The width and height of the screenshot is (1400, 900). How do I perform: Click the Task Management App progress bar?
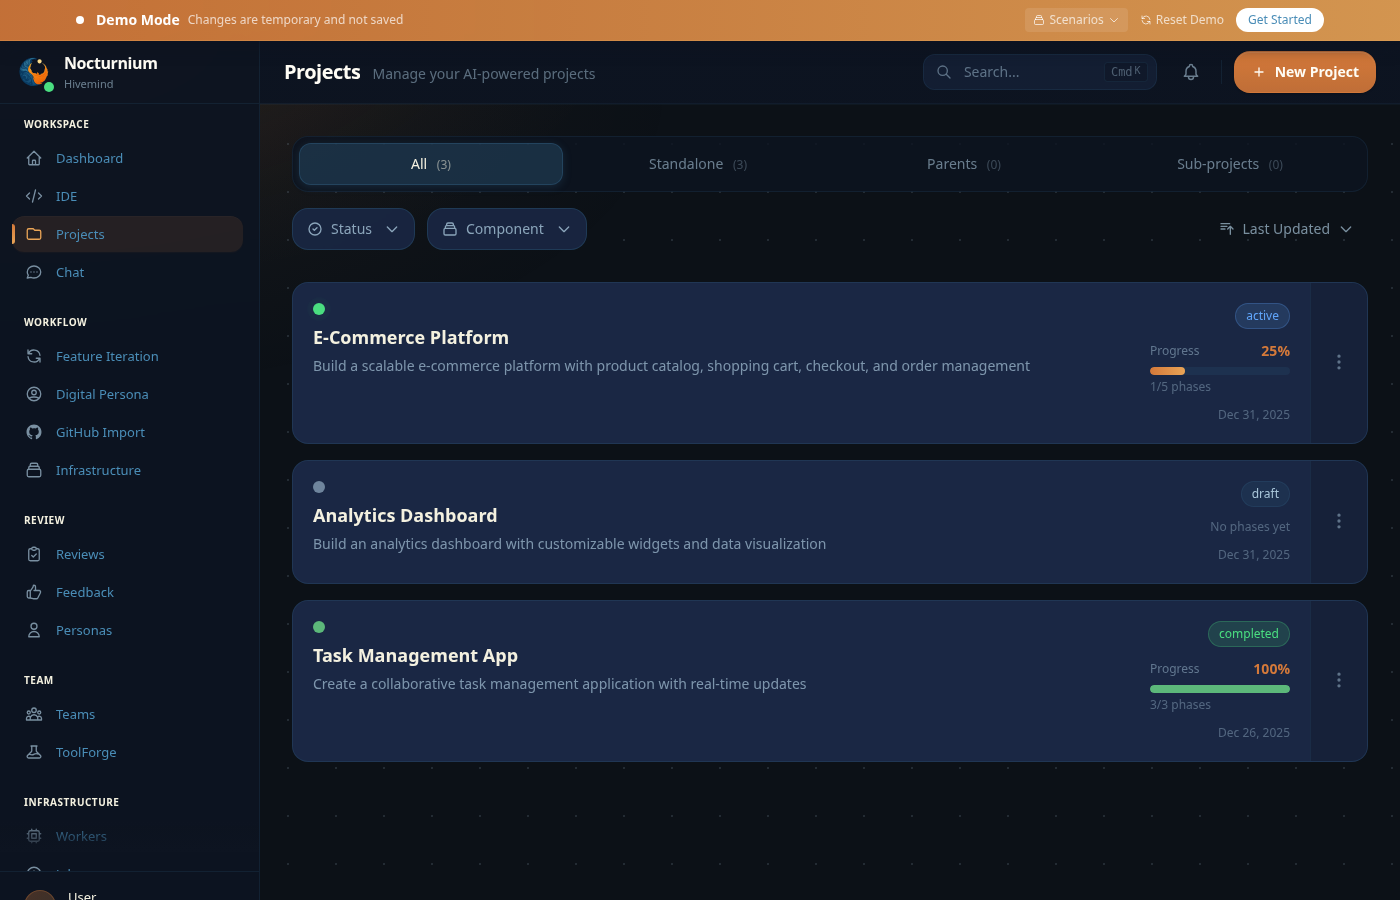tap(1219, 689)
